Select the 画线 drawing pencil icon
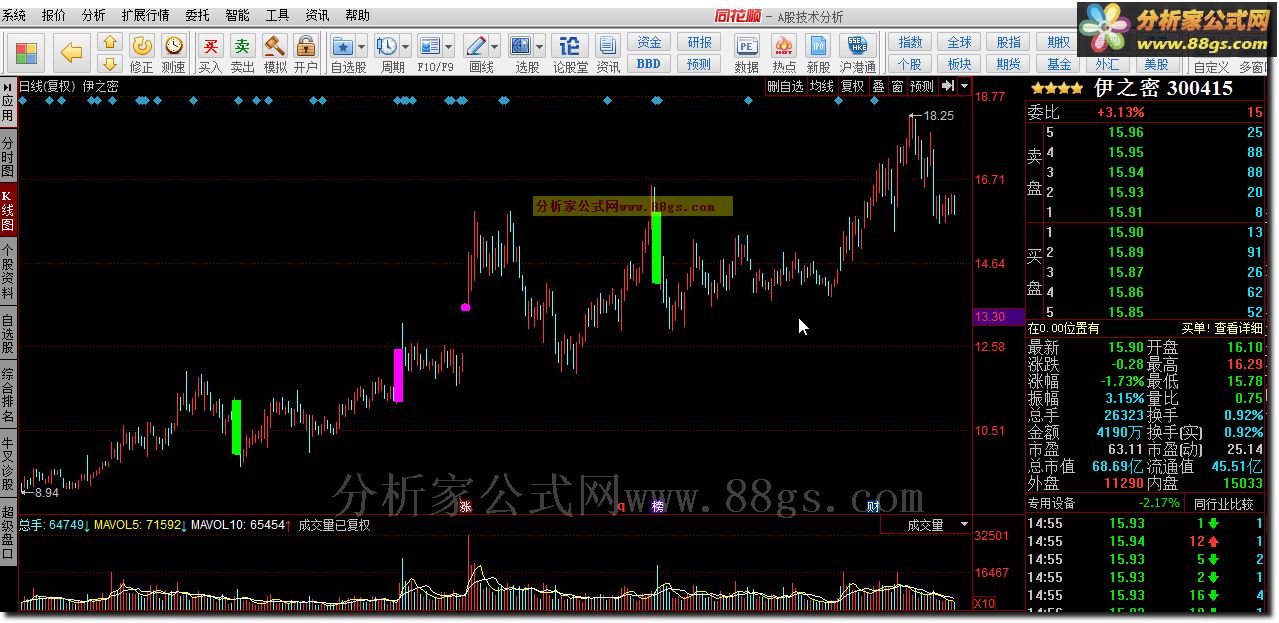 [475, 46]
